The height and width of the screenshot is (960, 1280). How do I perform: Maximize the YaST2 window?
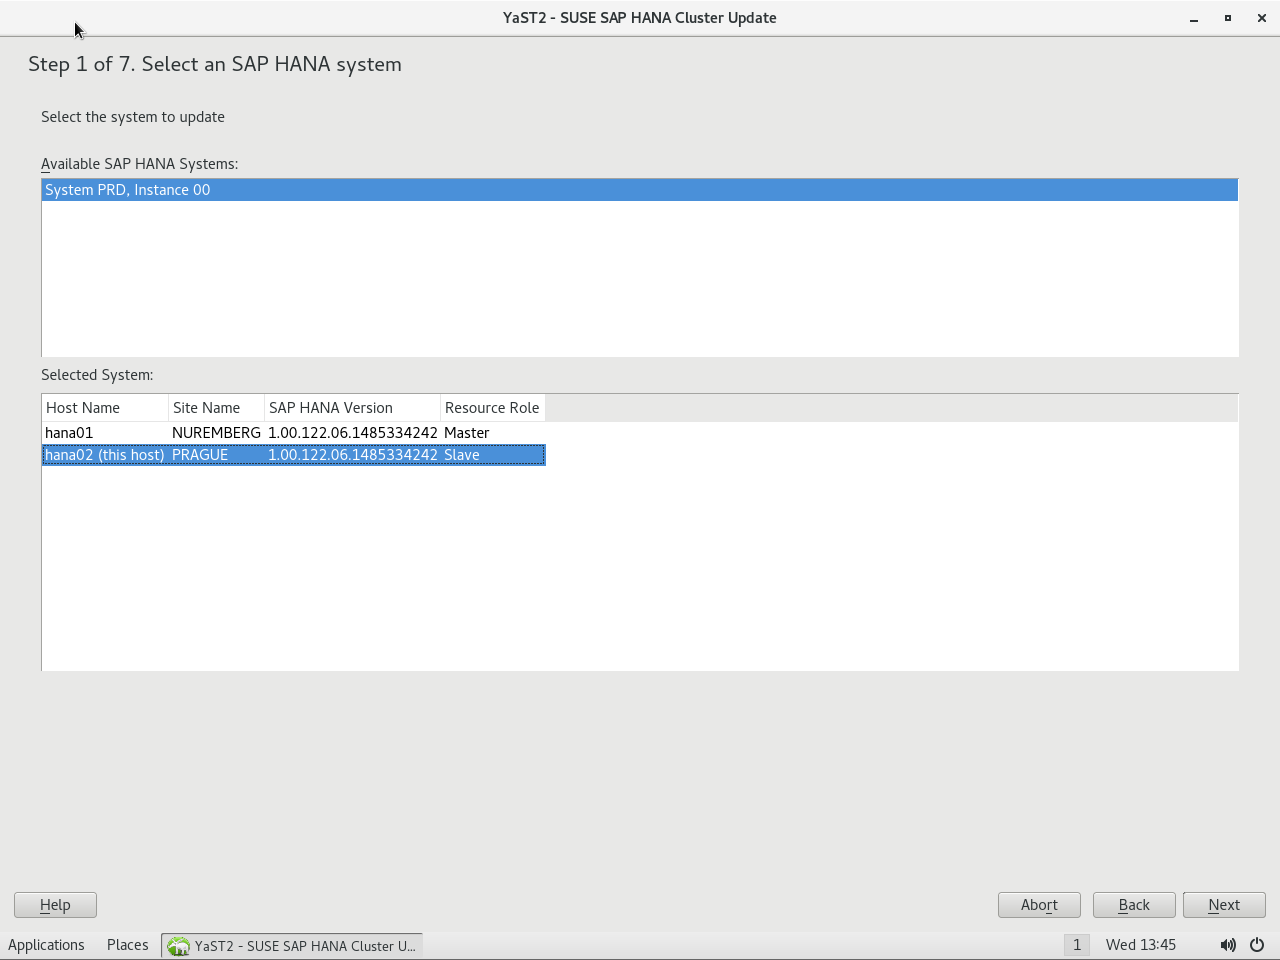[1228, 18]
